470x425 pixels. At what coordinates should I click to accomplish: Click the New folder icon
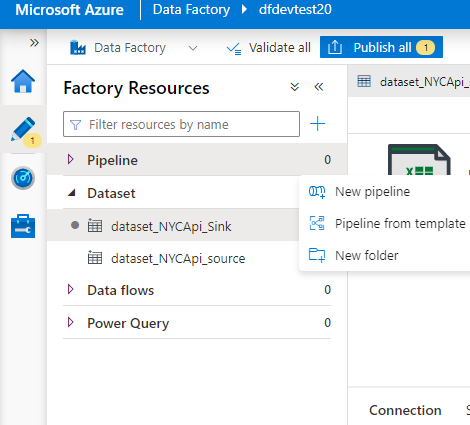click(x=317, y=255)
